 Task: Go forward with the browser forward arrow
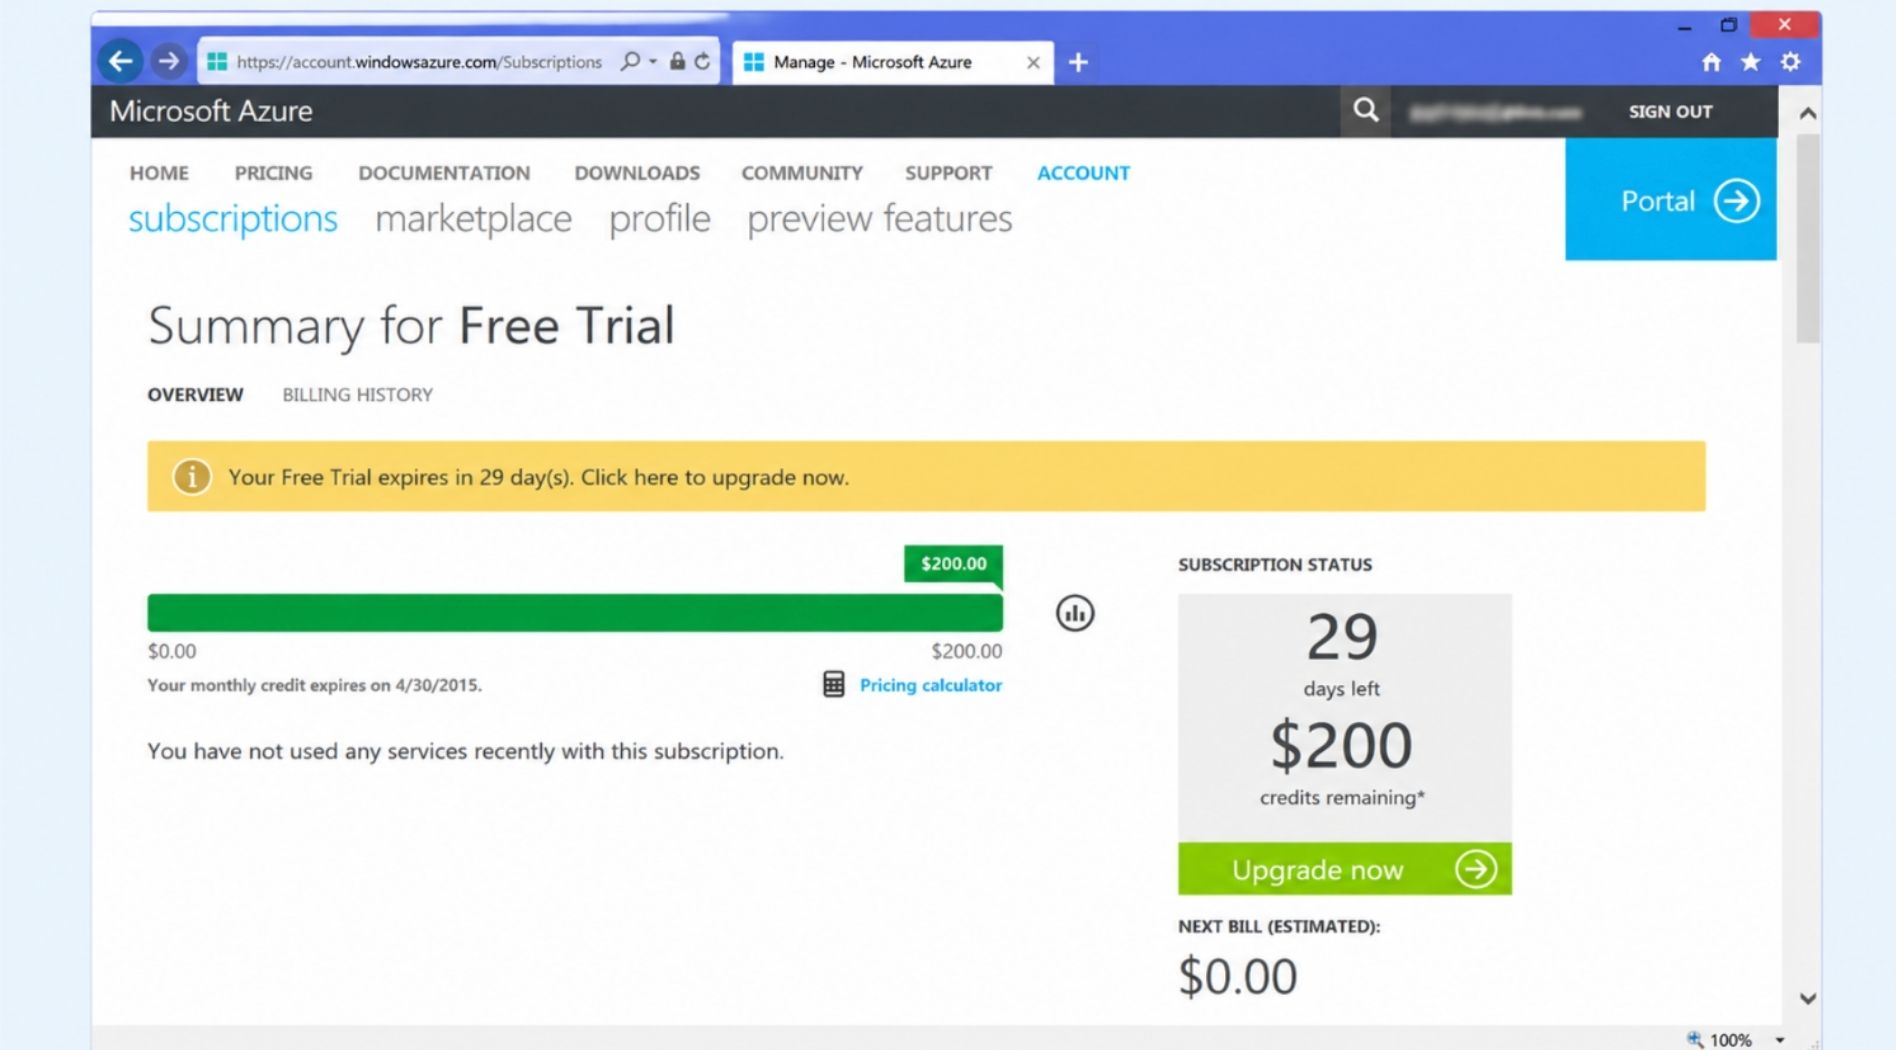(x=169, y=61)
